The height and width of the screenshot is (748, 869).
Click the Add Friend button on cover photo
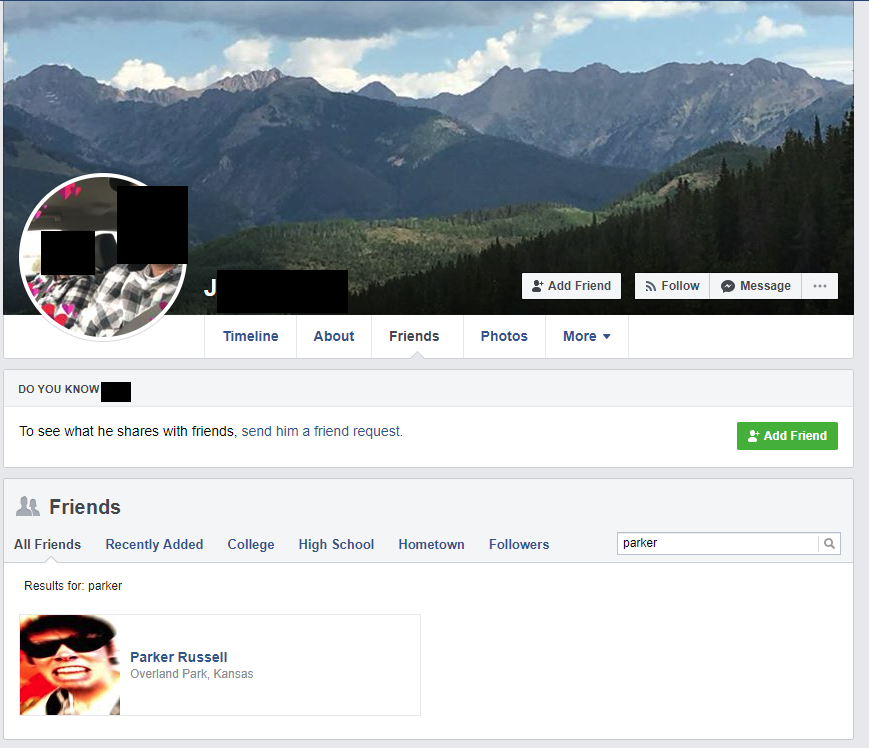coord(571,286)
